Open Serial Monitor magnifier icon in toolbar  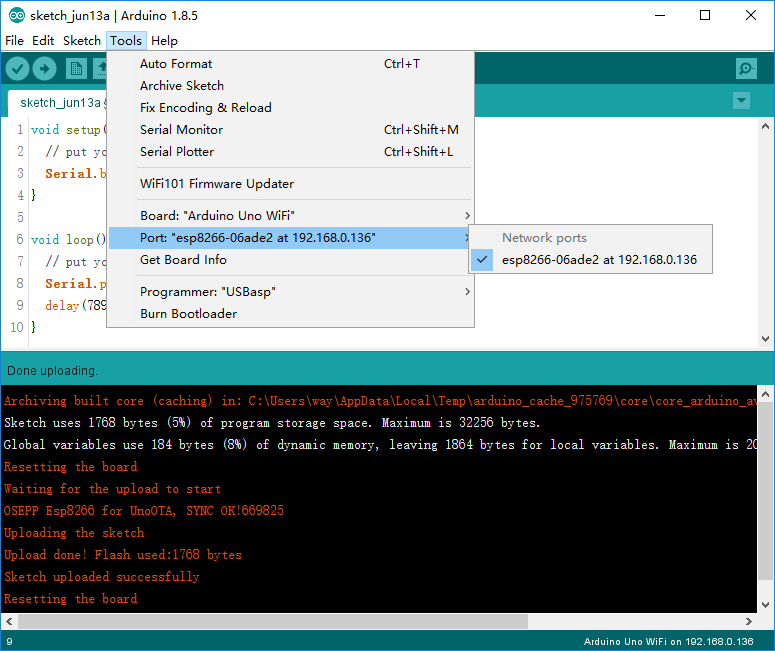[746, 68]
